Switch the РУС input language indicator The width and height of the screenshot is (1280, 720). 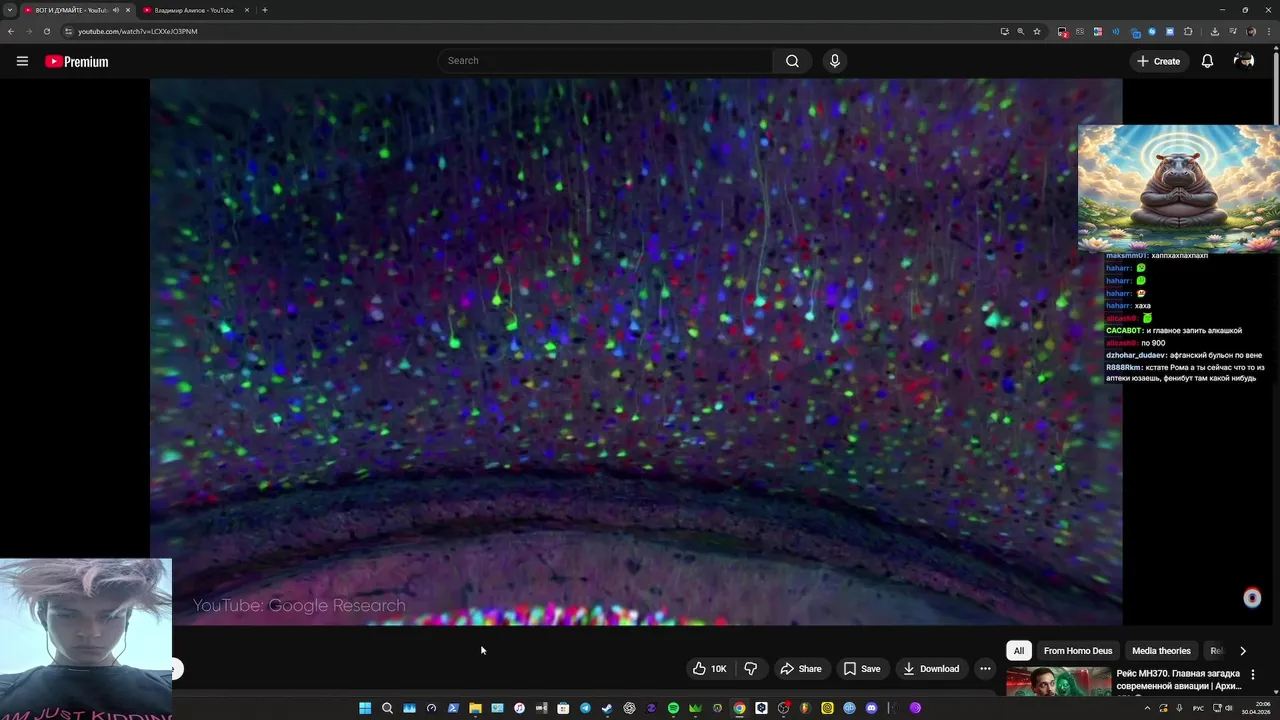1198,708
